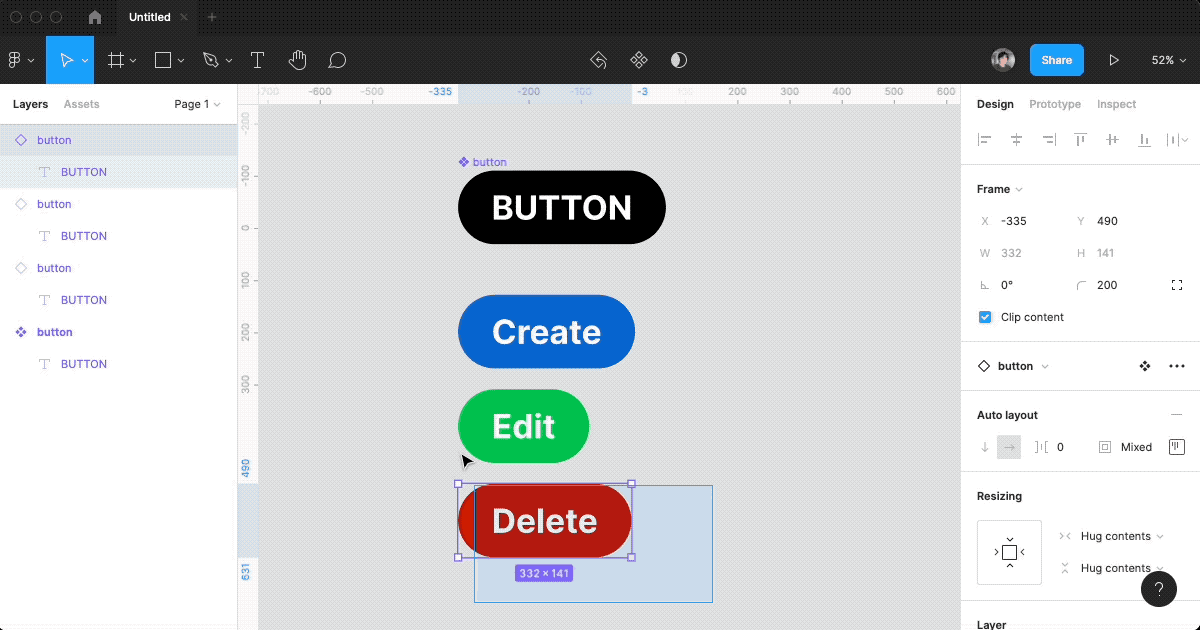The image size is (1200, 630).
Task: Select horizontal auto layout direction
Action: pos(1009,447)
